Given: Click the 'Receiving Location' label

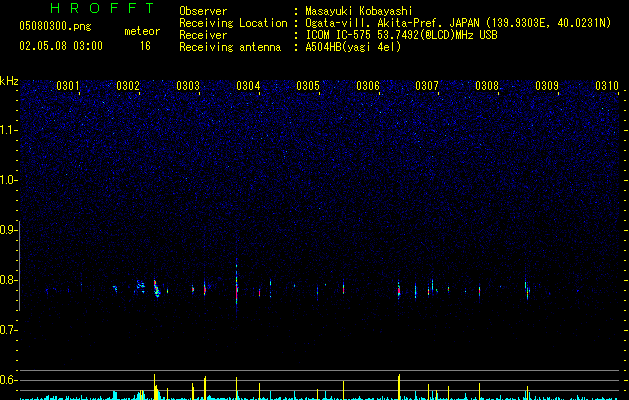Looking at the screenshot, I should [233, 23].
